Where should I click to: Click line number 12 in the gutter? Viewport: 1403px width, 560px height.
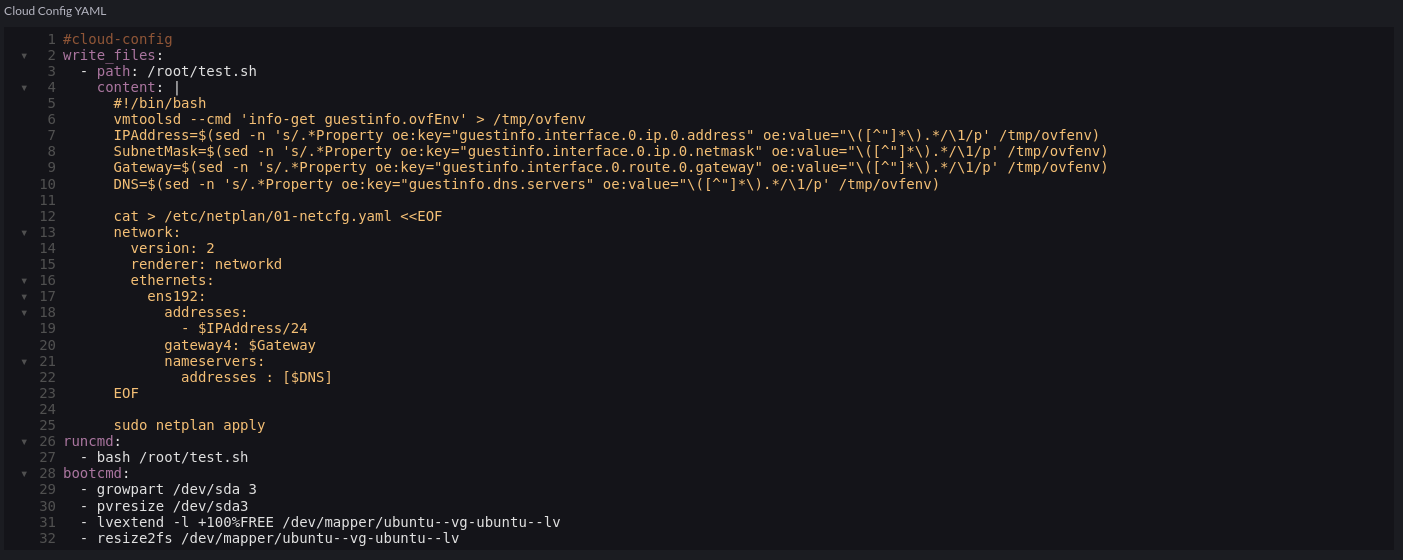pos(47,216)
